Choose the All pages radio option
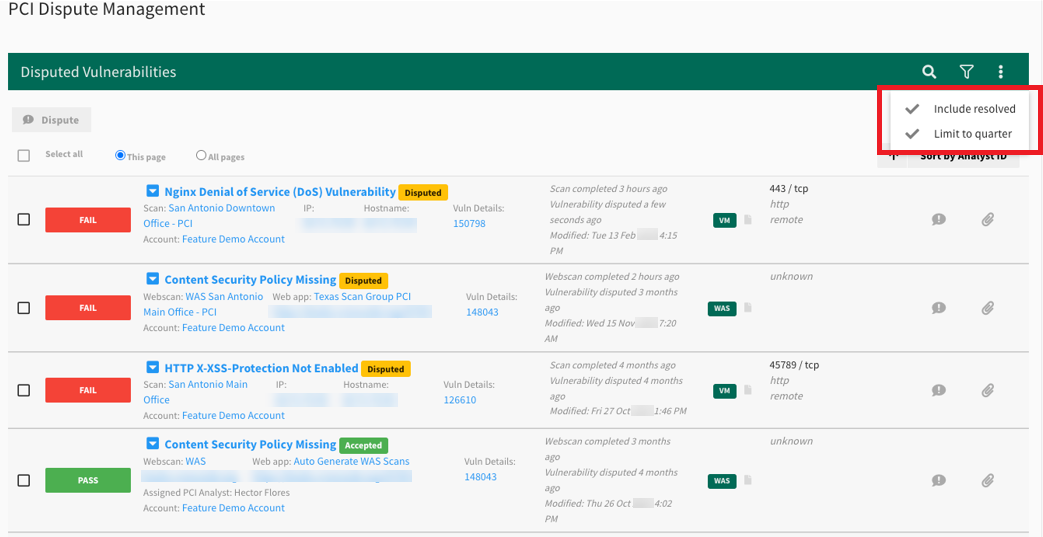This screenshot has height=537, width=1043. pos(201,156)
